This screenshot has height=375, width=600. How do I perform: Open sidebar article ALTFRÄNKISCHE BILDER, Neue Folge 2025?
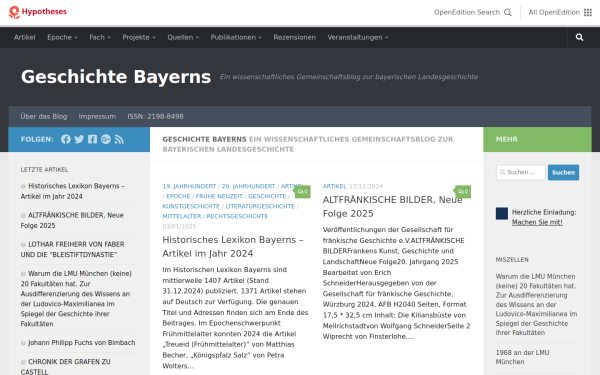[72, 220]
